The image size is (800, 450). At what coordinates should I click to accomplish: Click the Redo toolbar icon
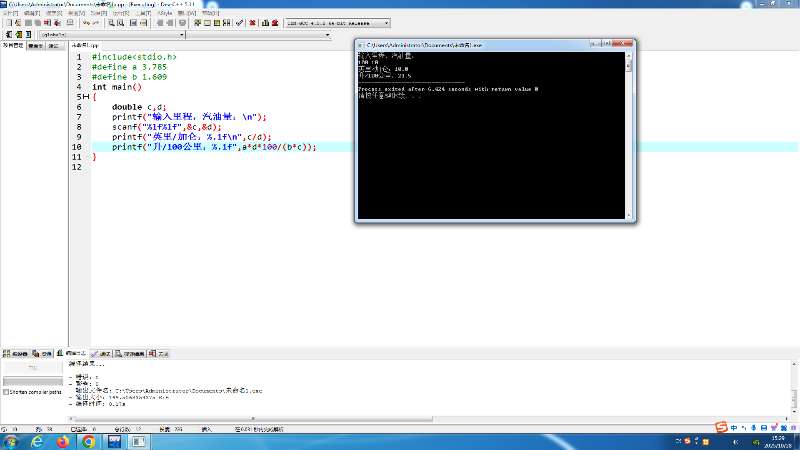(95, 23)
